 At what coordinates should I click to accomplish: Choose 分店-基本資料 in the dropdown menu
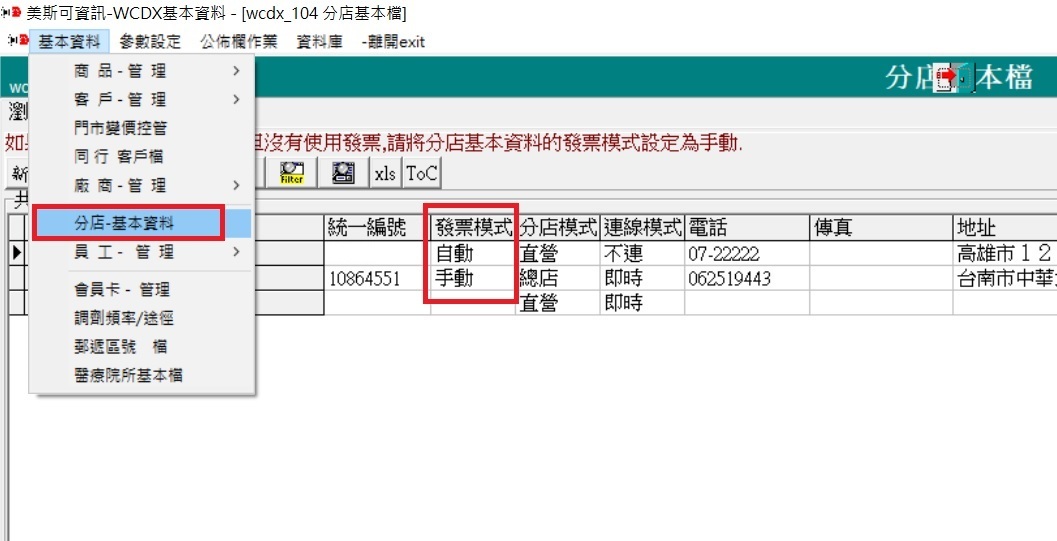point(142,224)
